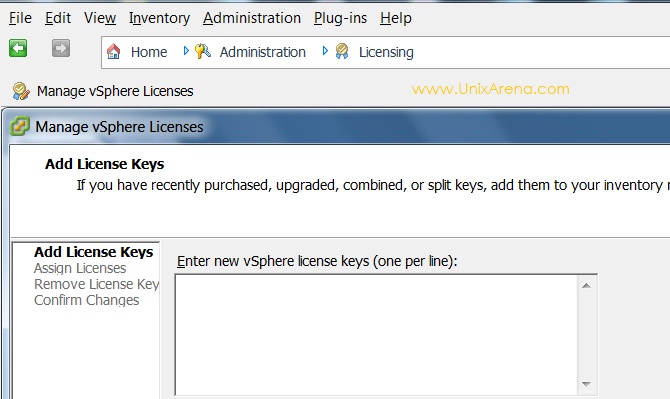Click the text area scroll down arrow
Screen dimensions: 670x399
(586, 384)
